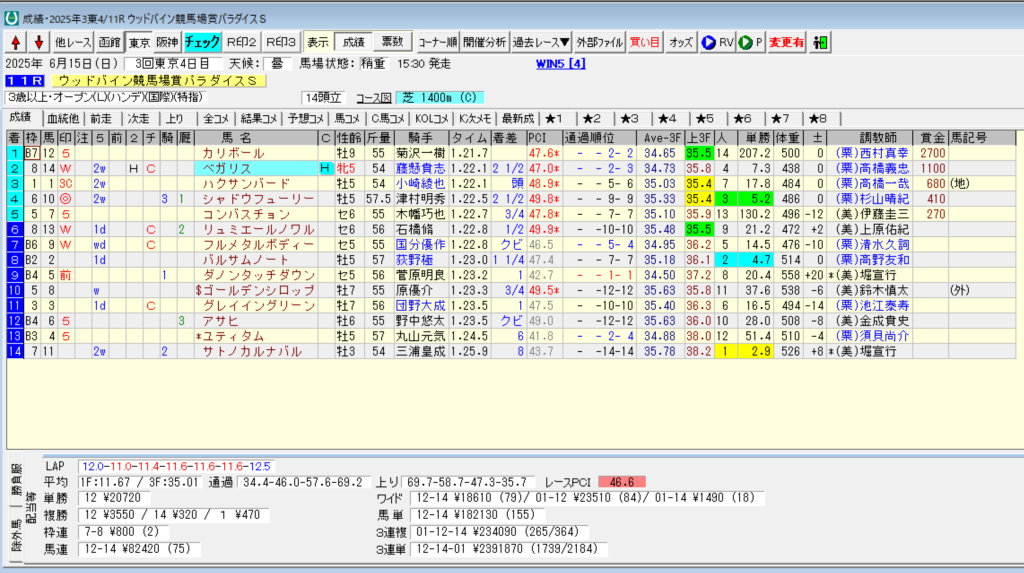Open the 全コメ tab

(x=216, y=118)
